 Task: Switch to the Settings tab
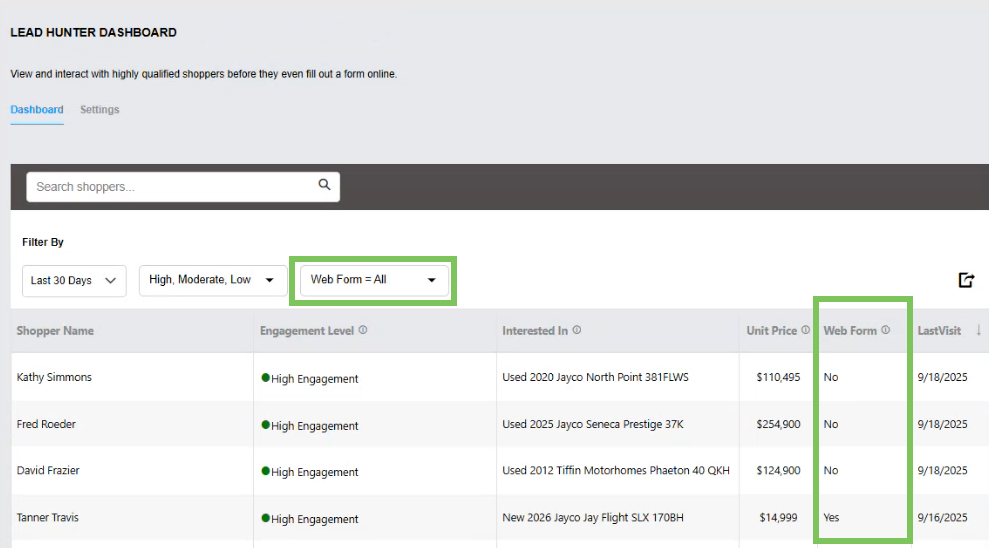coord(100,110)
